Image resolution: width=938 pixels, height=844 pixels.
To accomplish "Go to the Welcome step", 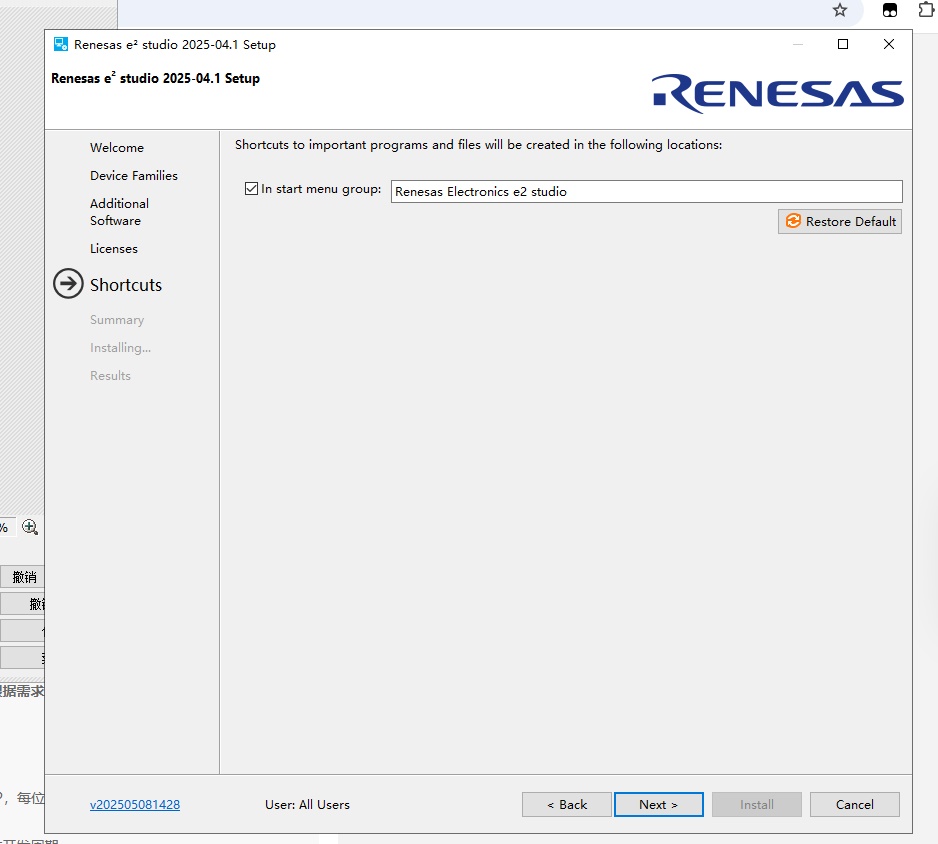I will [x=117, y=148].
